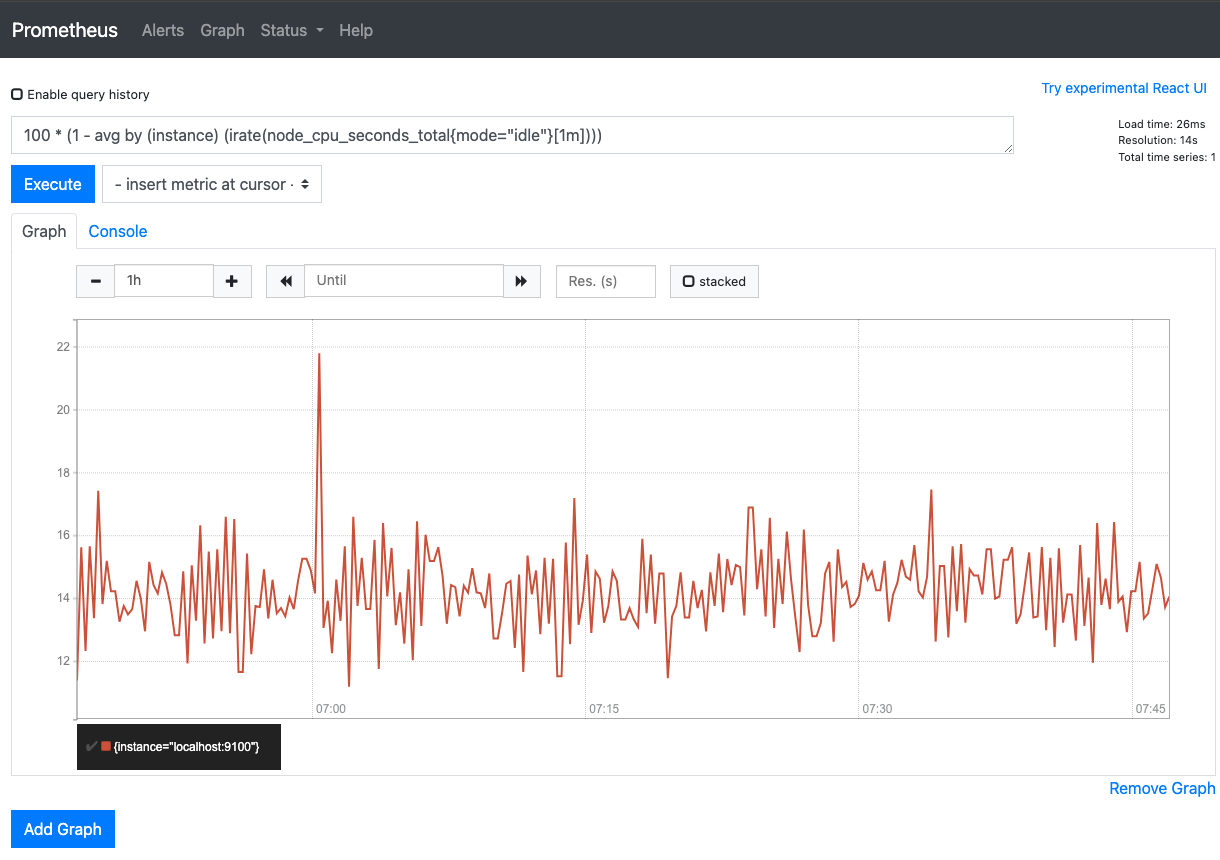Click the 22 y-axis label
This screenshot has width=1220, height=860.
click(64, 347)
